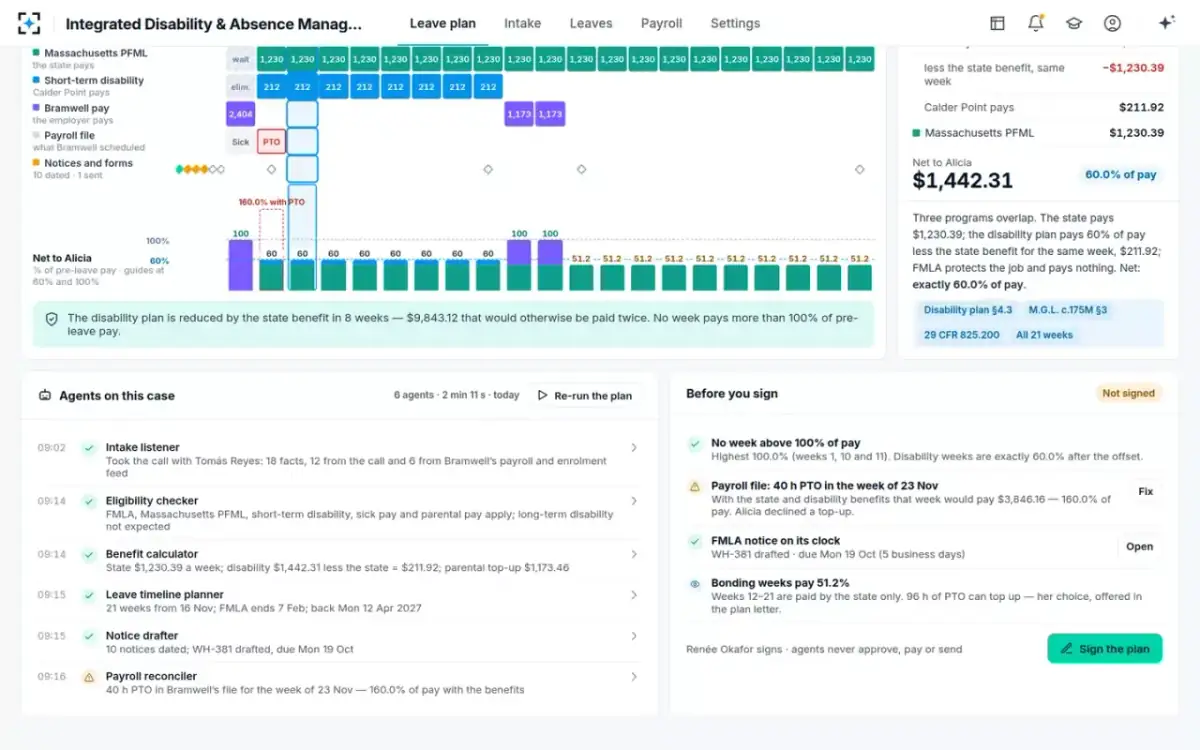Open the Disability plan §4.3 citation

tap(968, 310)
